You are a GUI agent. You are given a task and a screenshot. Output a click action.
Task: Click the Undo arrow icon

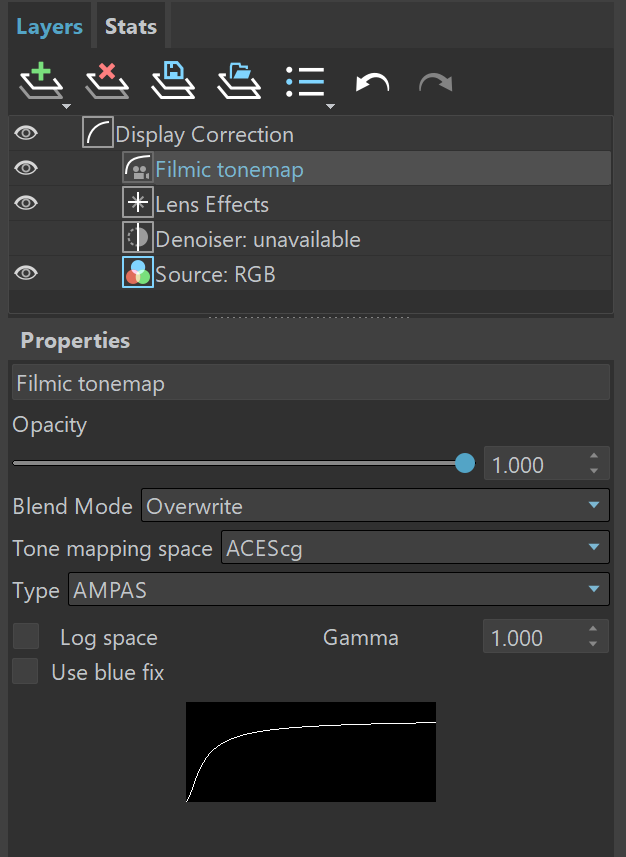click(372, 83)
